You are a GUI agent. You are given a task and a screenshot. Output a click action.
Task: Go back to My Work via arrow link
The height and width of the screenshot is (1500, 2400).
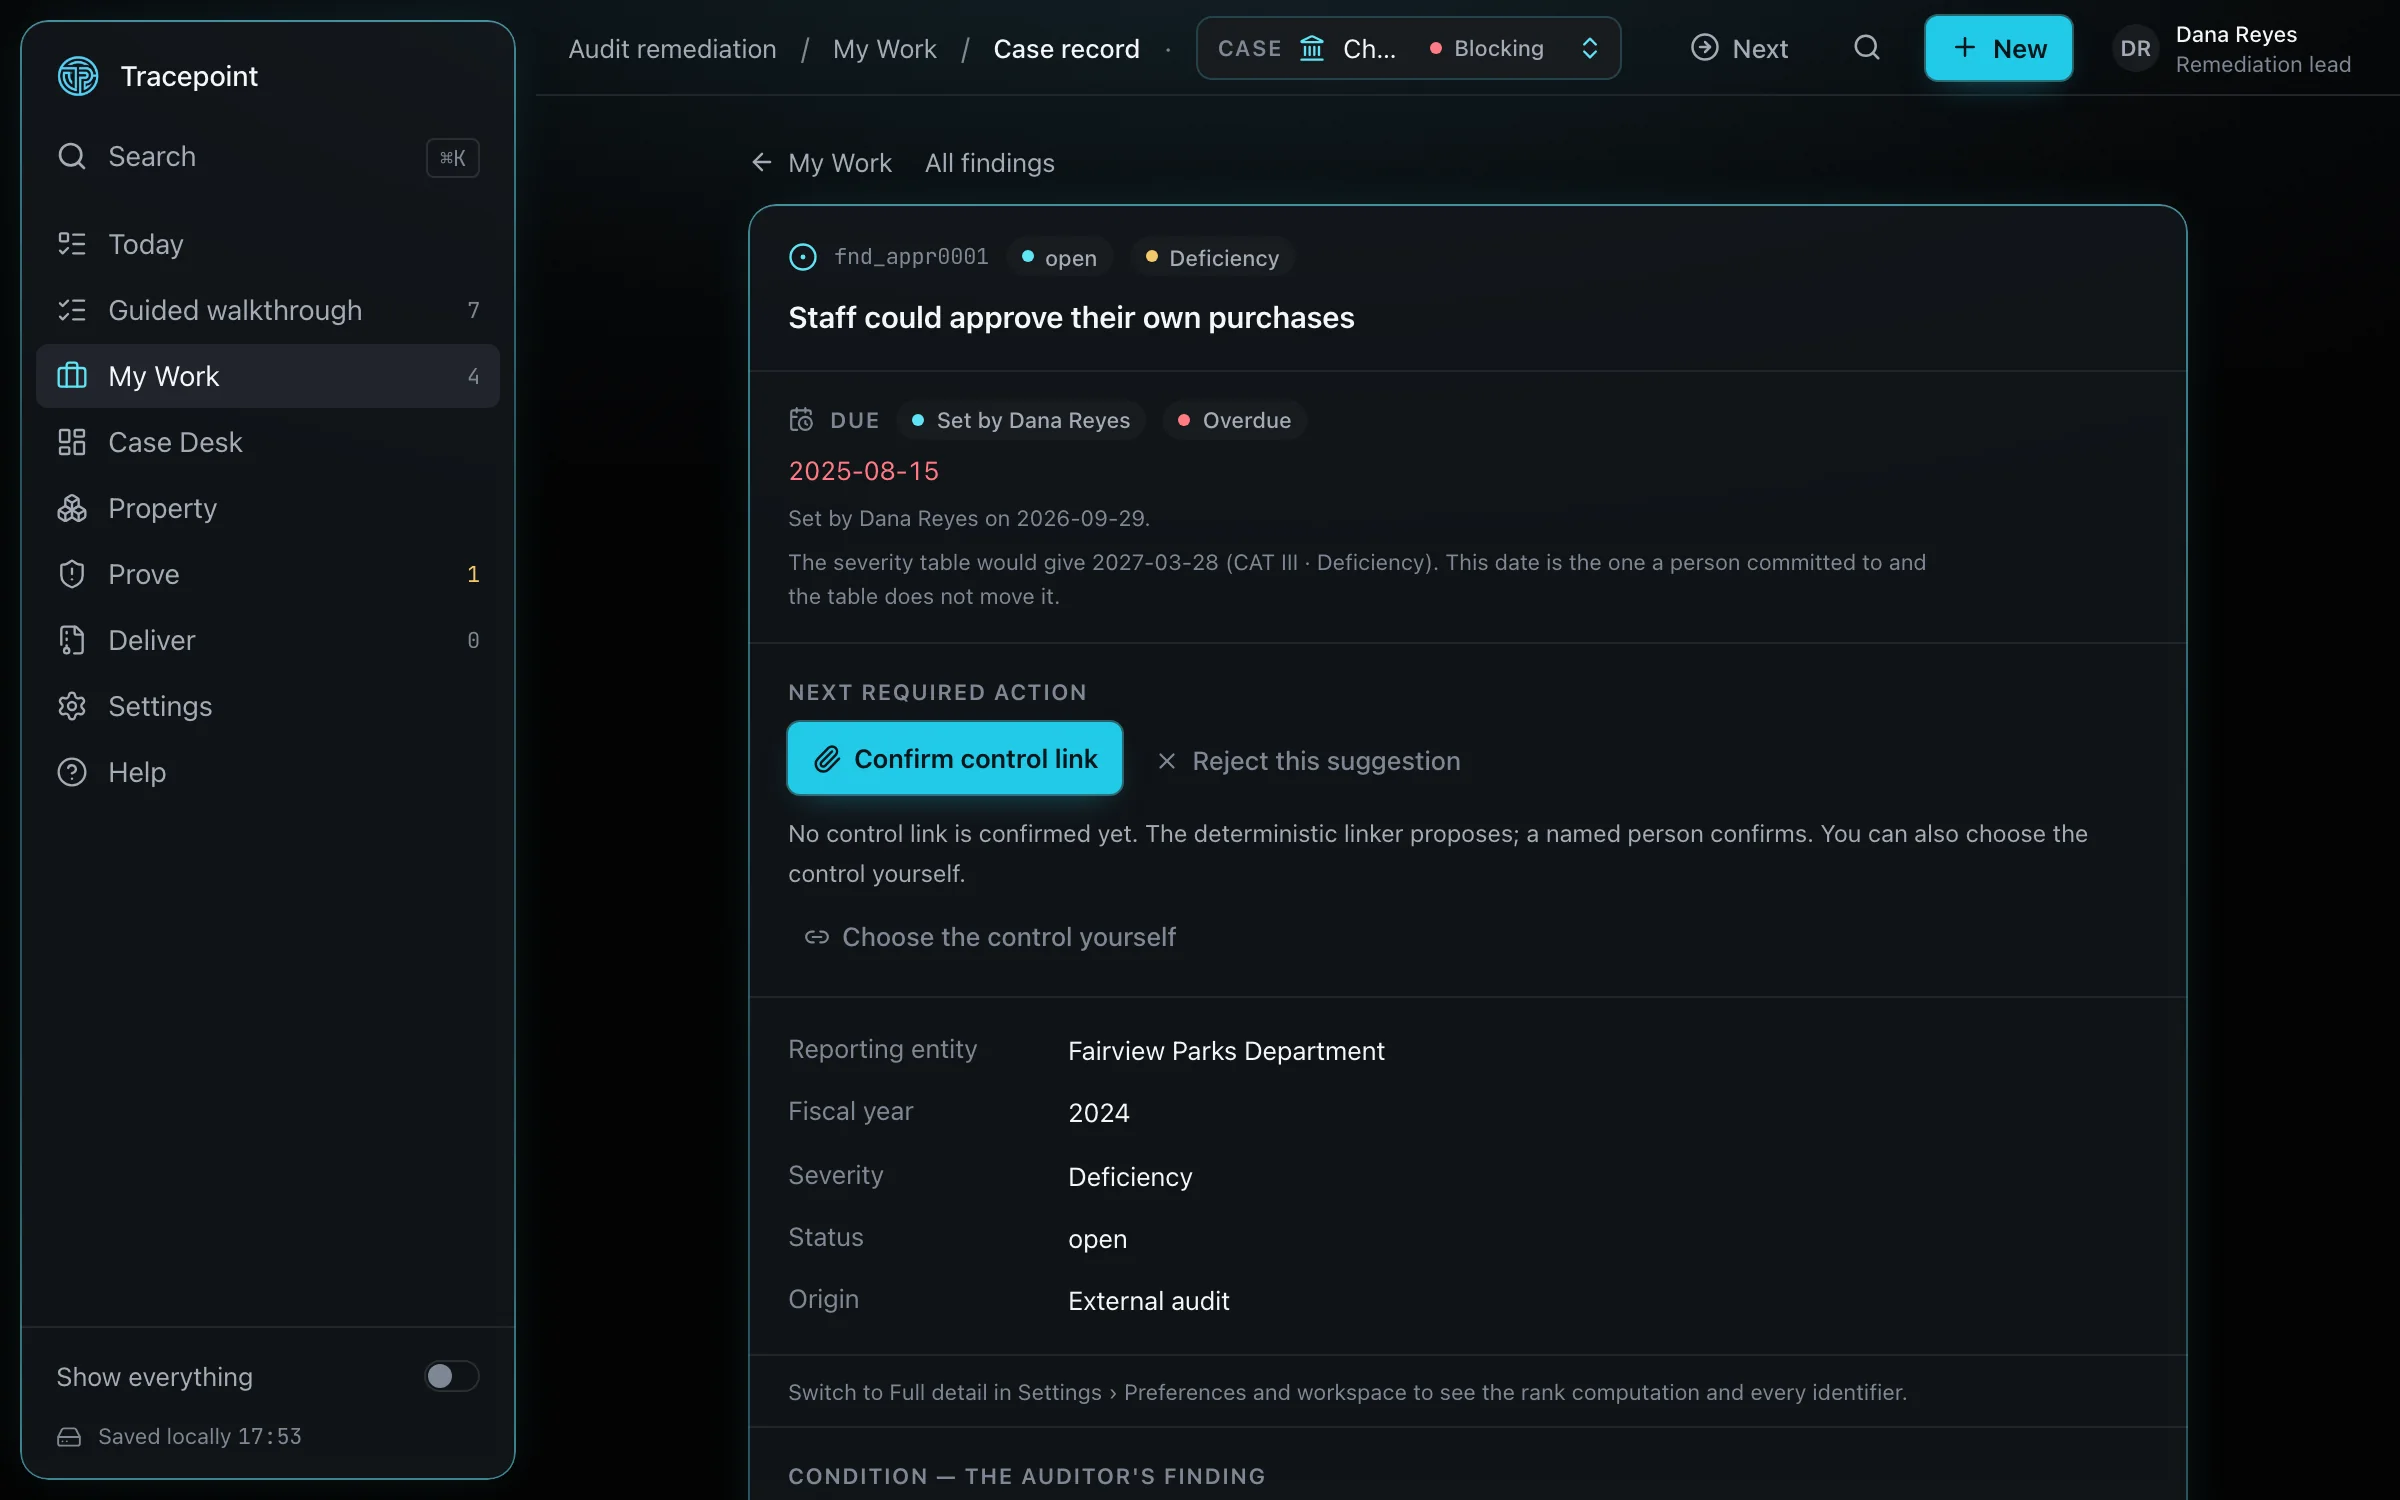[821, 163]
